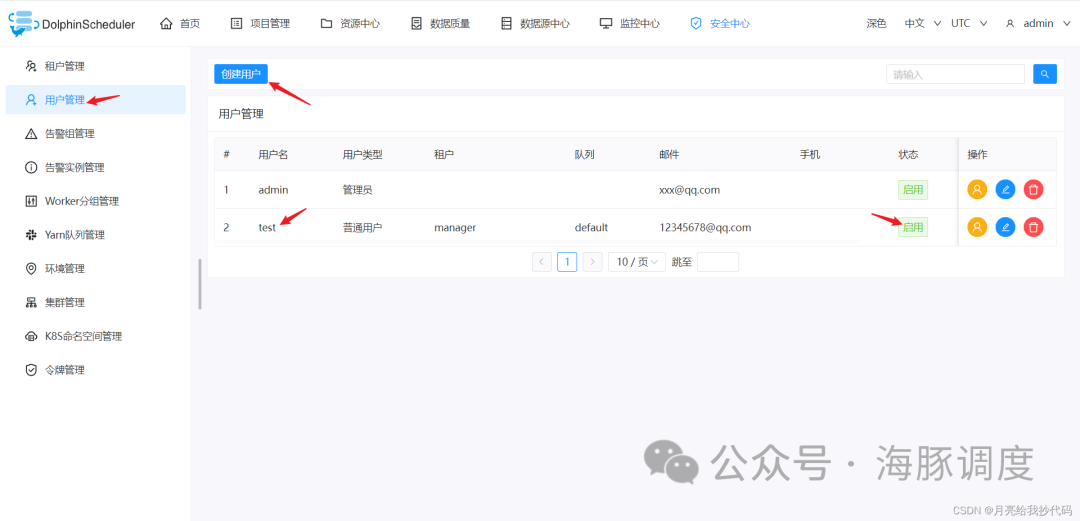Open the 监控中心 menu

[630, 23]
